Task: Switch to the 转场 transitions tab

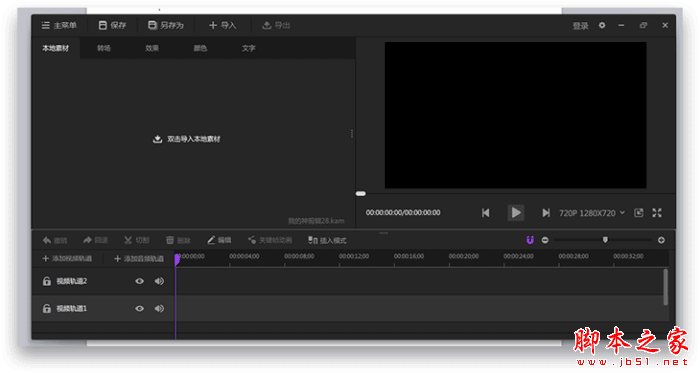Action: point(104,48)
